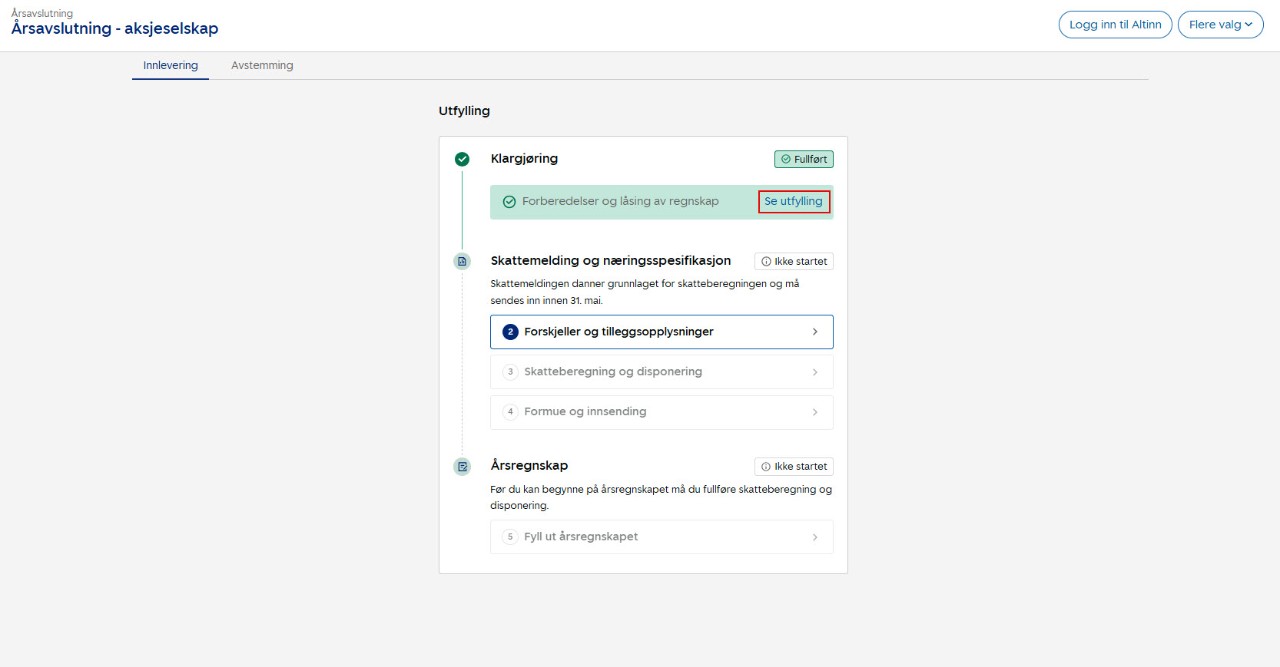Click the Fullført status badge
This screenshot has height=667, width=1280.
803,159
